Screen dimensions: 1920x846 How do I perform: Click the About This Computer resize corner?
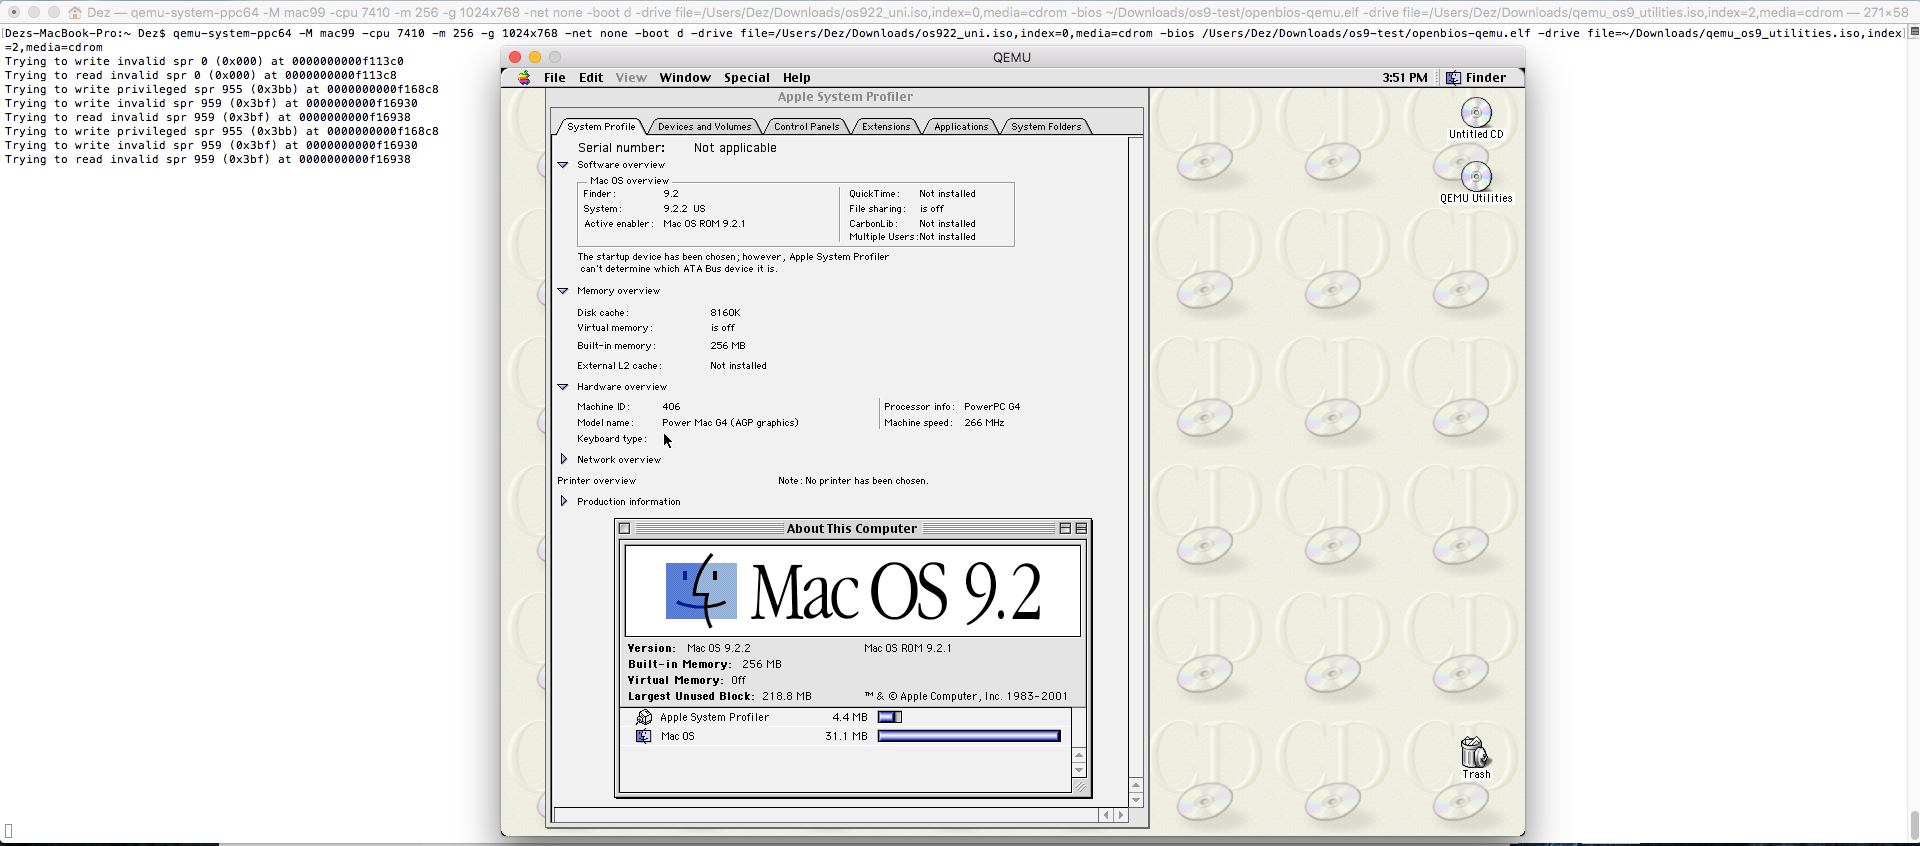tap(1079, 786)
